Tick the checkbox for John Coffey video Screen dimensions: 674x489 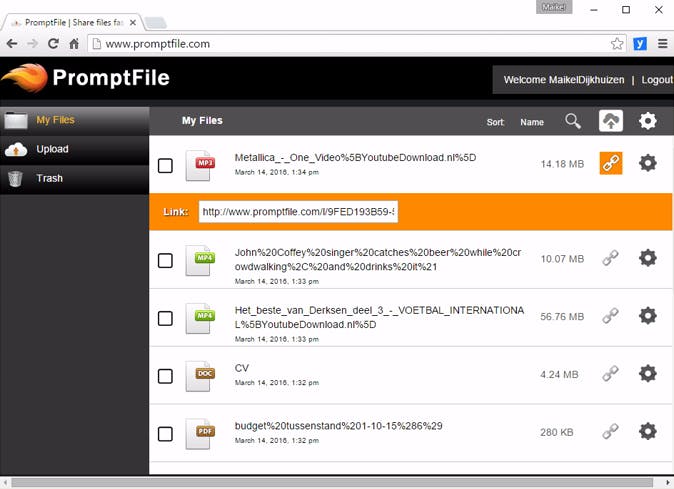point(165,260)
